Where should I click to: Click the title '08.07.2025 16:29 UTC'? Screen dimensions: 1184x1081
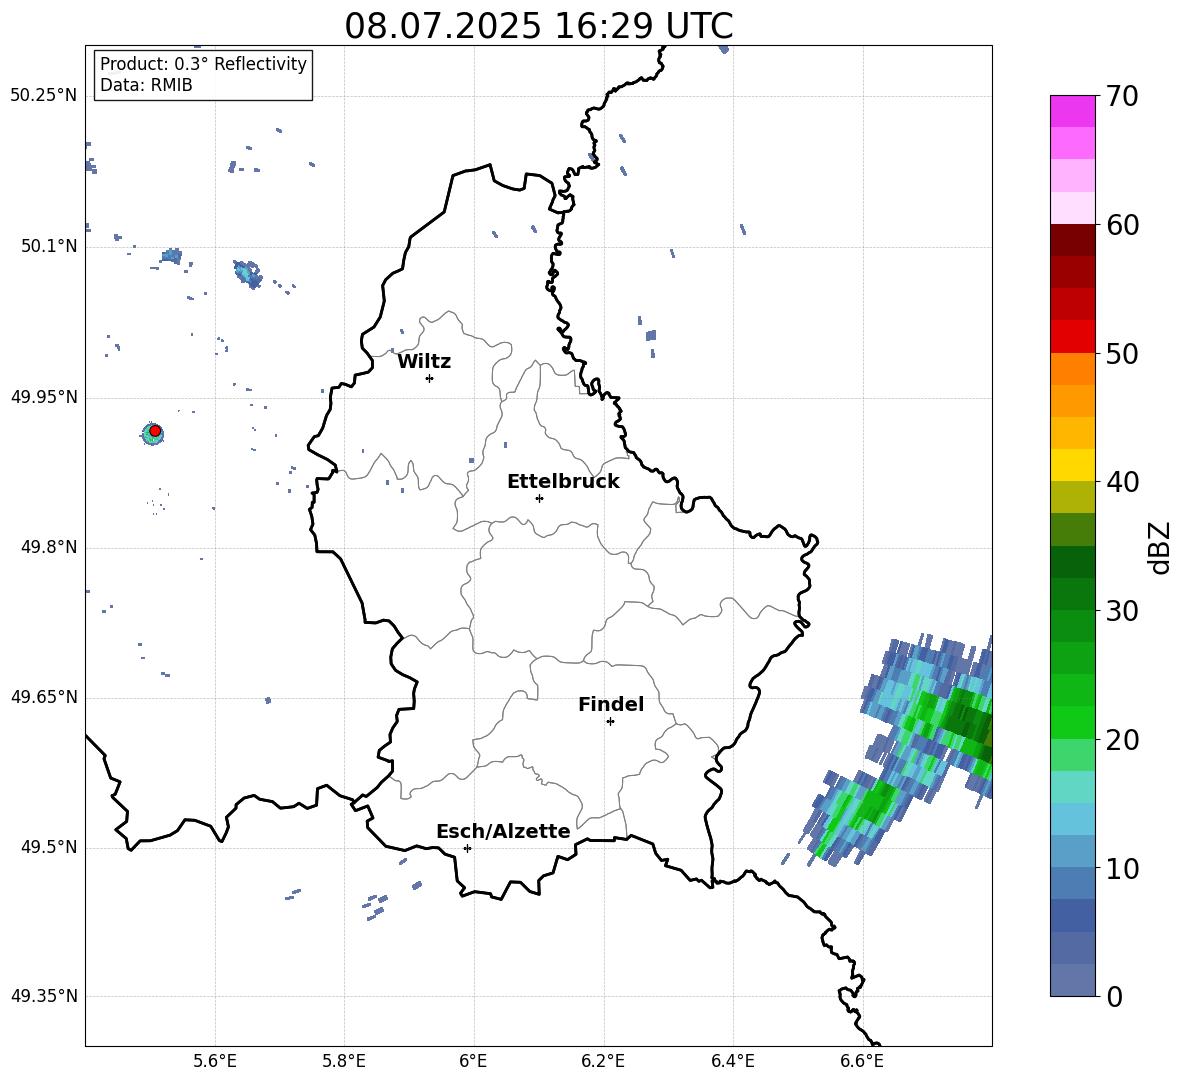(538, 26)
